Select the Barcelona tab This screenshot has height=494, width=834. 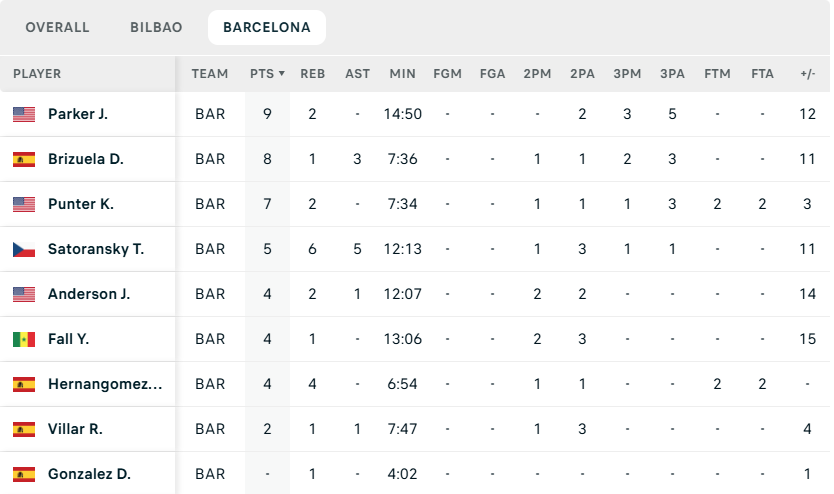pyautogui.click(x=267, y=28)
